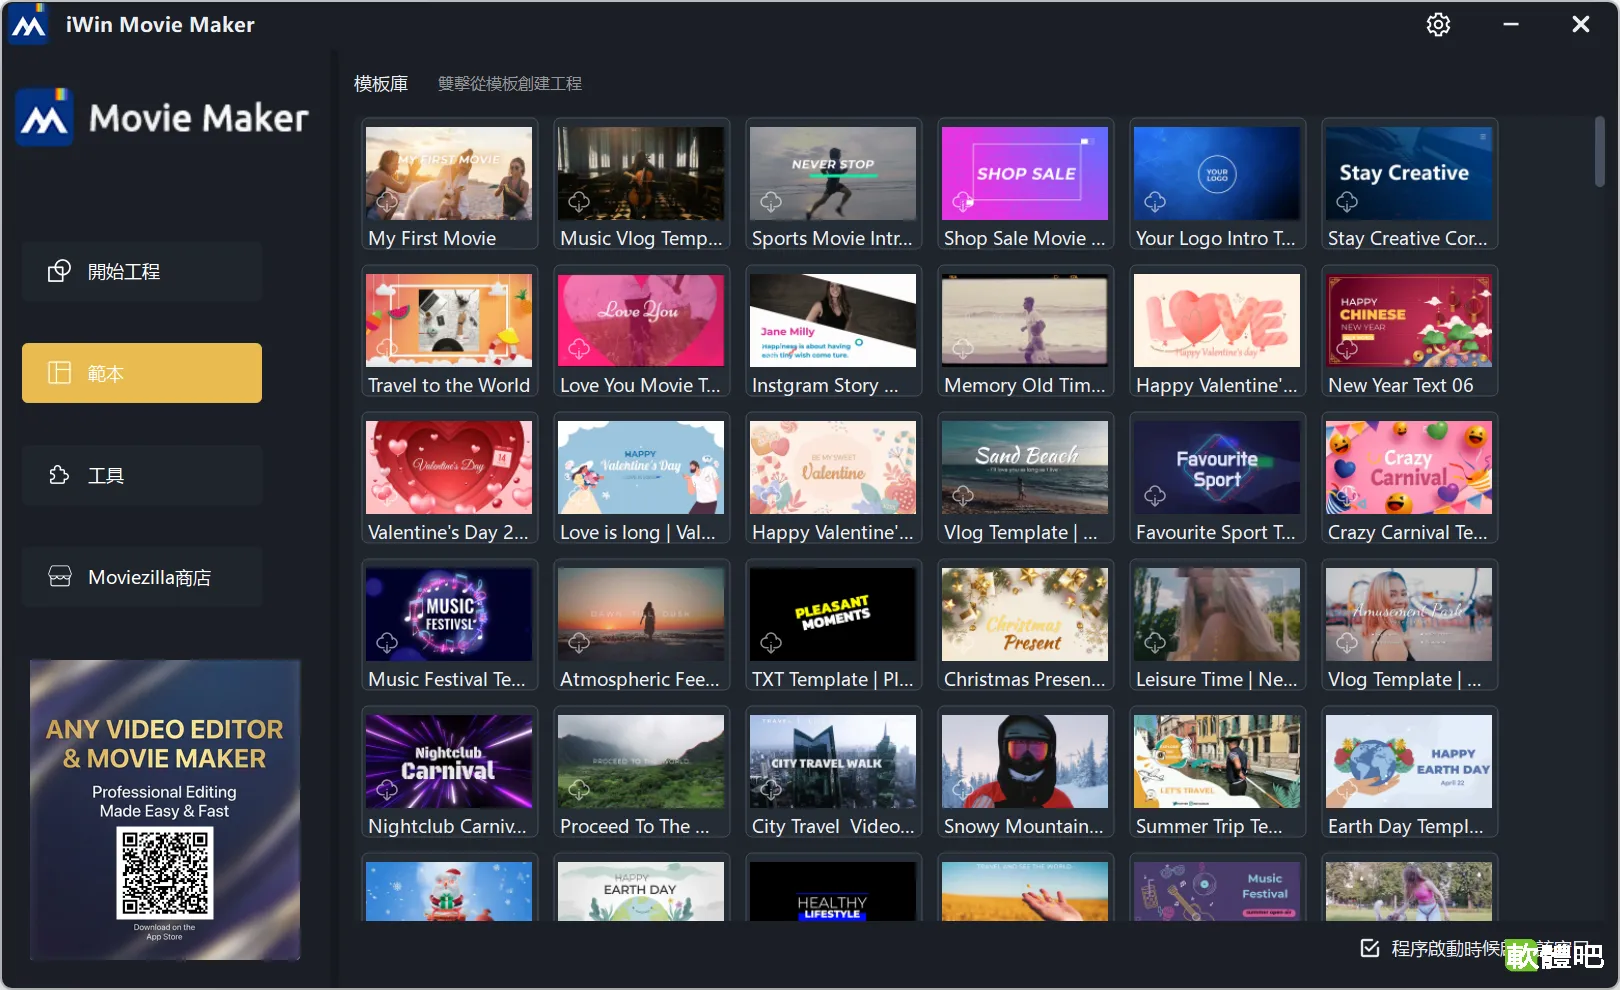Select Christmas Present template thumbnail
Viewport: 1620px width, 990px height.
[1025, 614]
